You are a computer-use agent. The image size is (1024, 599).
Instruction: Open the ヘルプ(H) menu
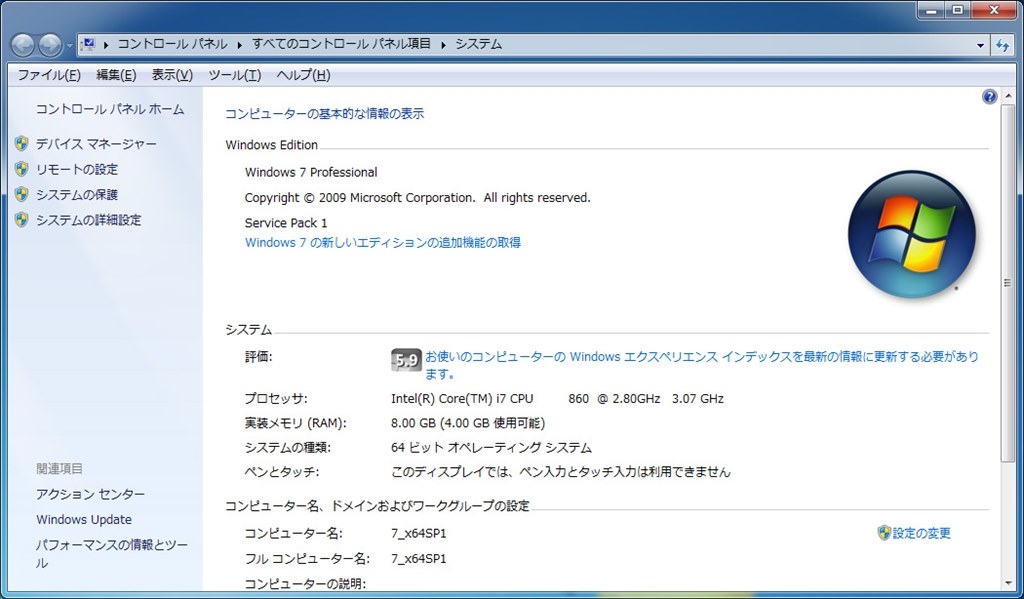pyautogui.click(x=304, y=75)
